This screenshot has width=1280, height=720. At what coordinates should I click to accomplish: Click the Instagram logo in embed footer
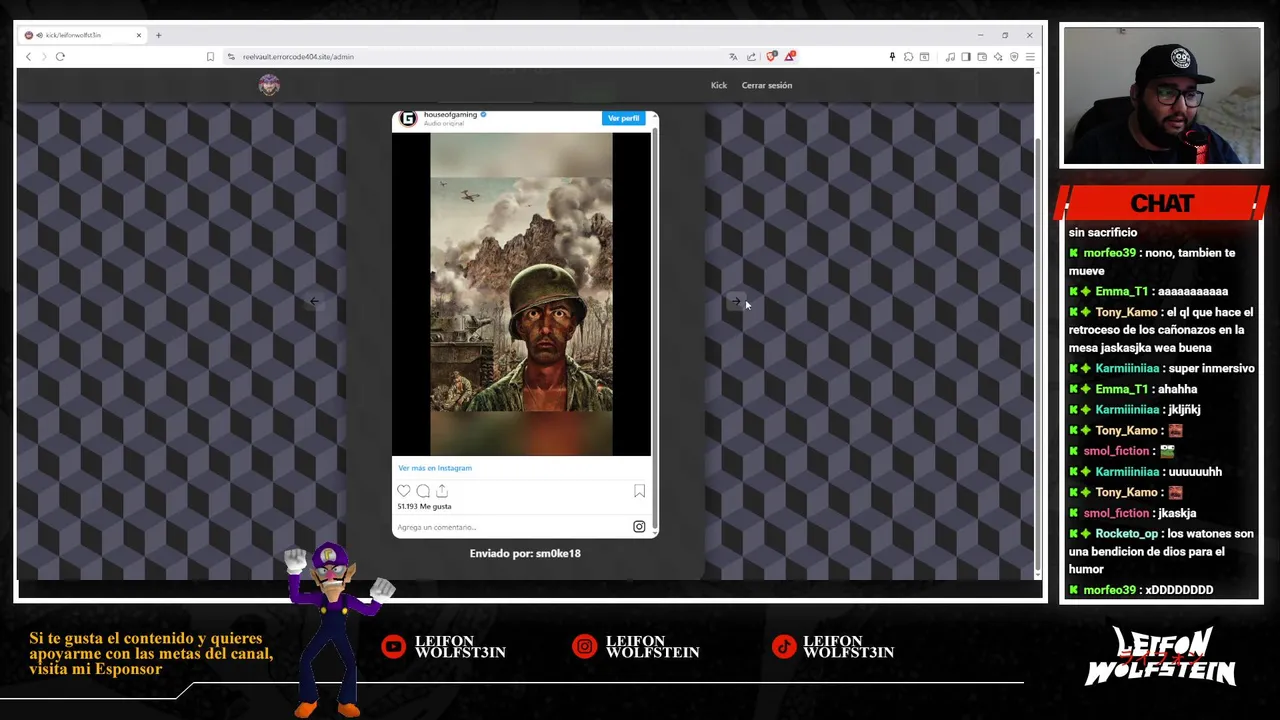coord(639,527)
